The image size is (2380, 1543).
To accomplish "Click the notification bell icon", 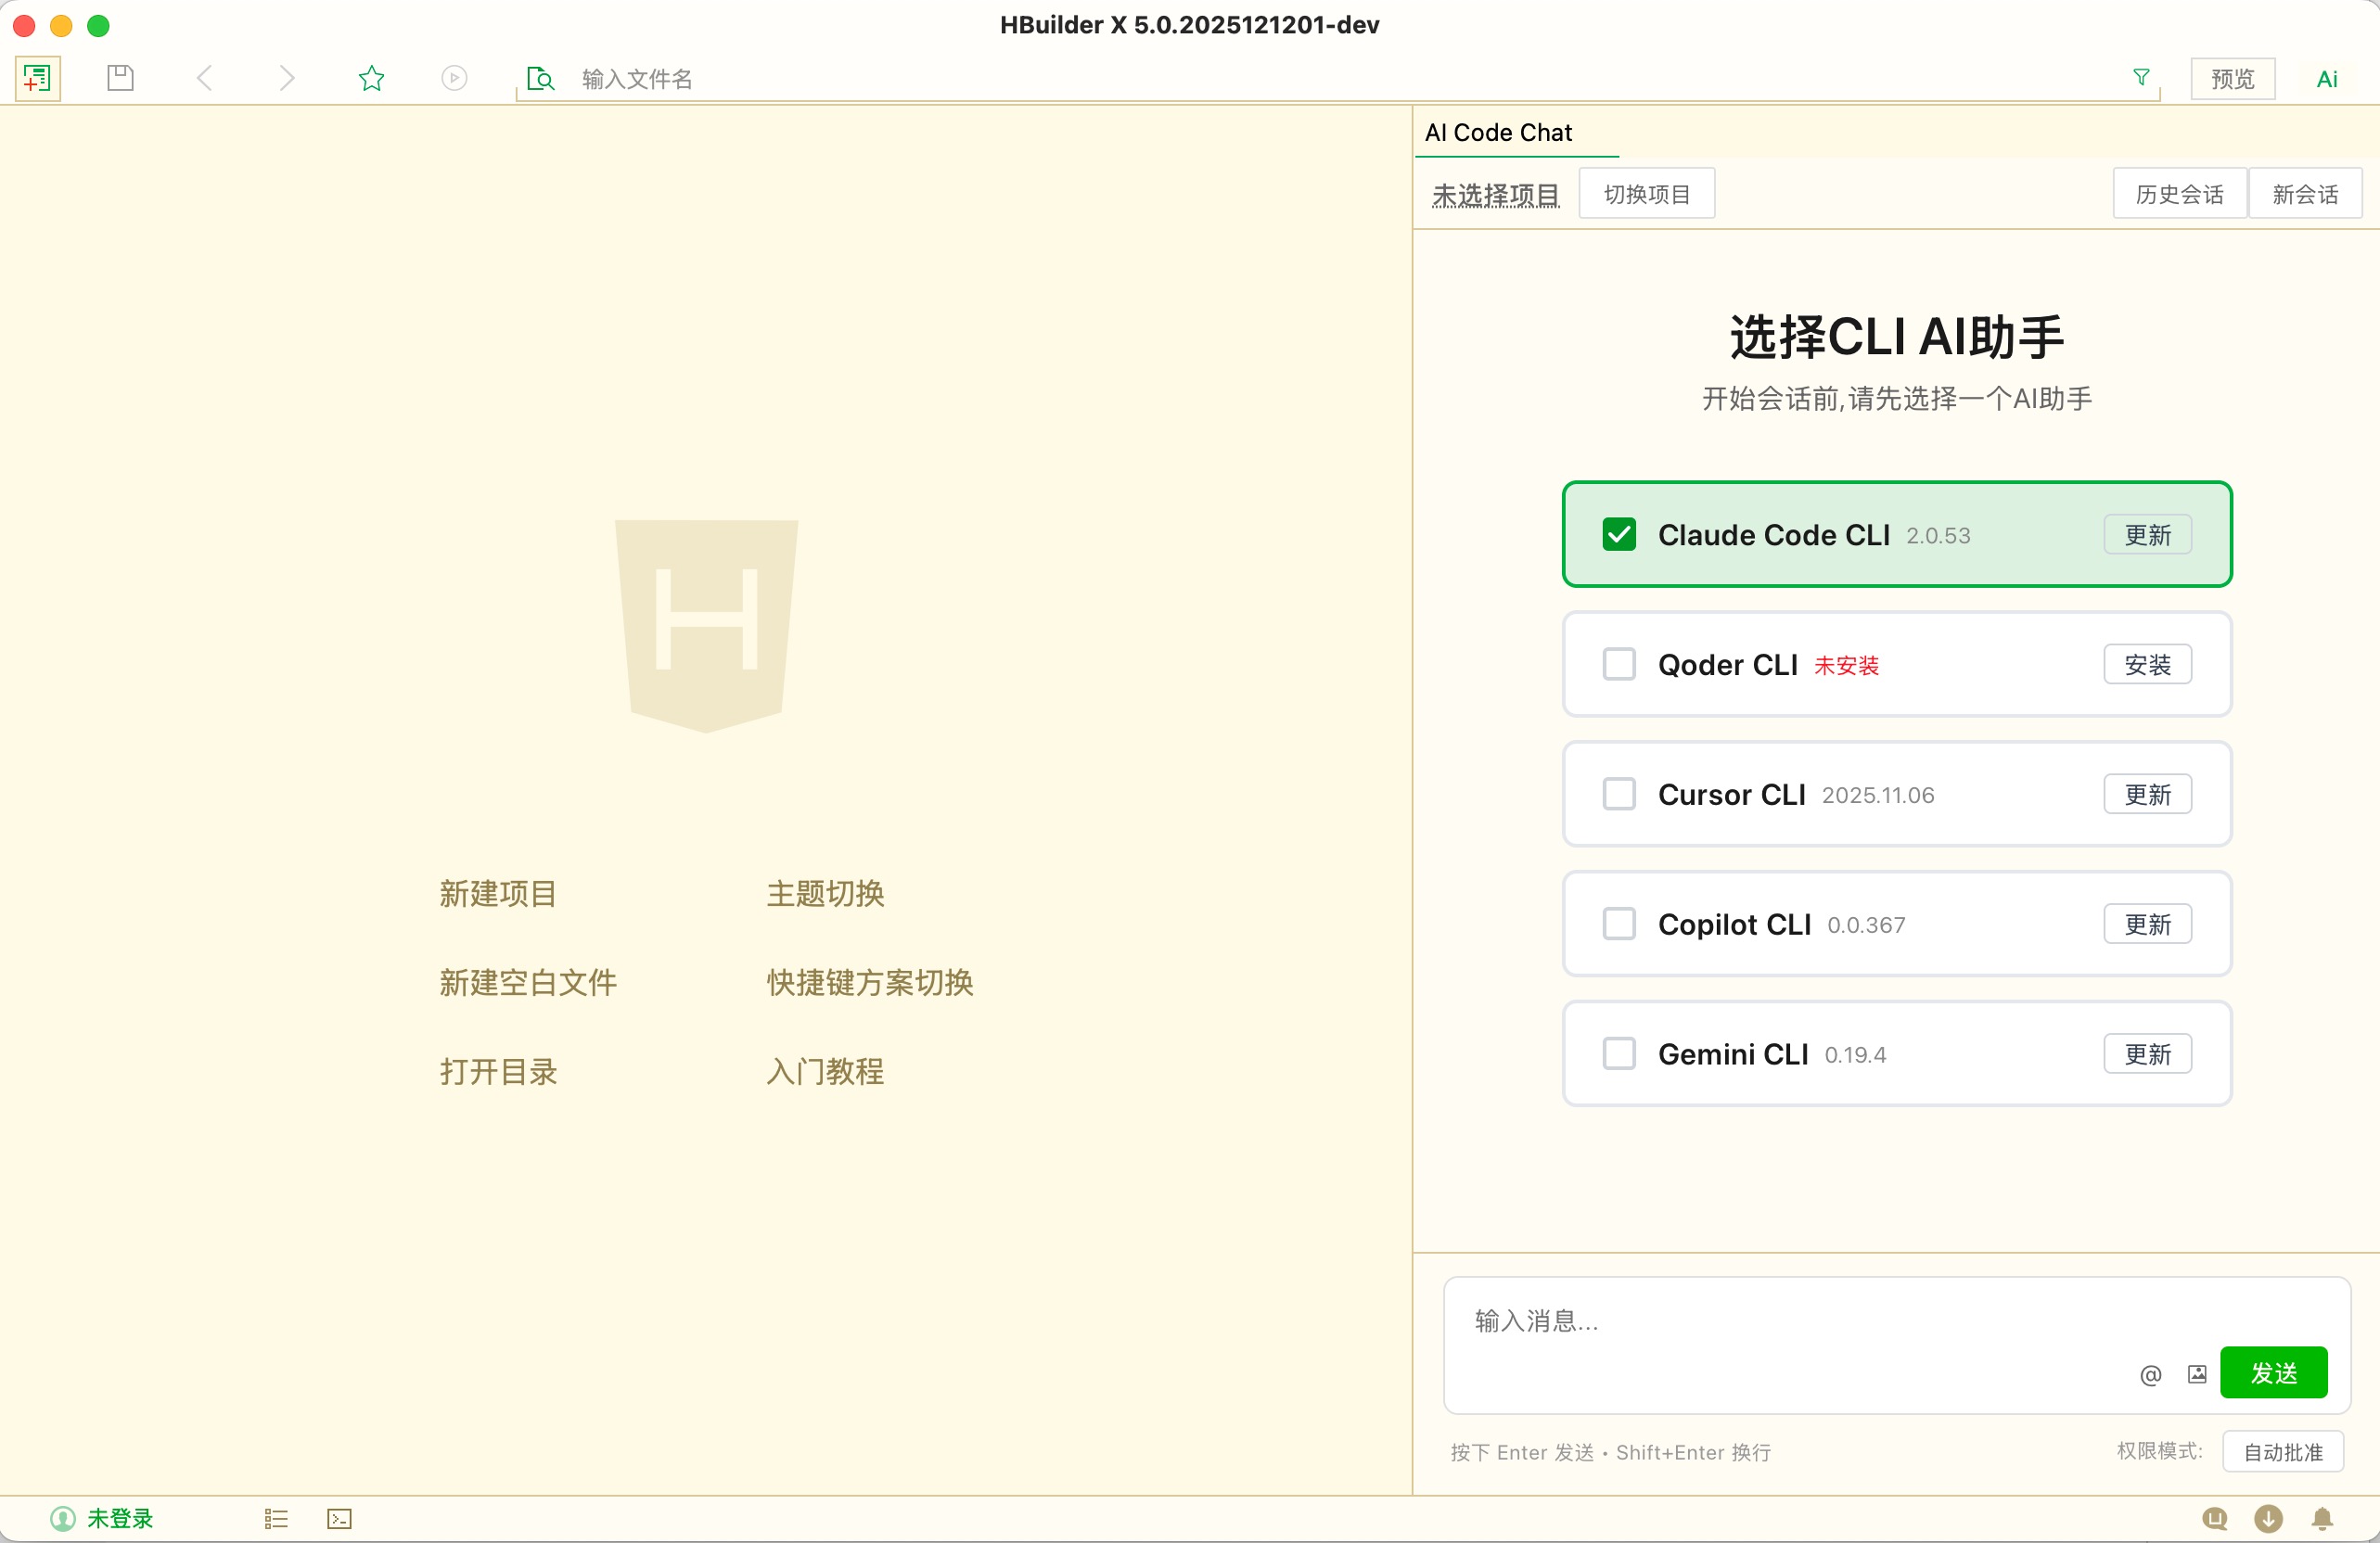I will (2322, 1519).
